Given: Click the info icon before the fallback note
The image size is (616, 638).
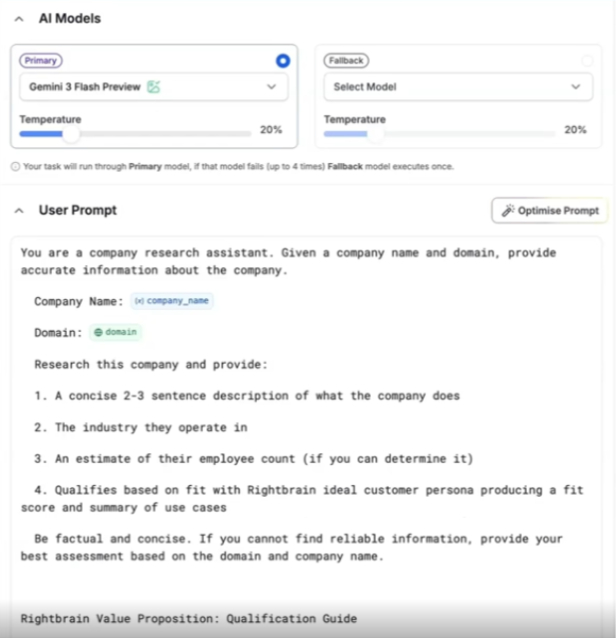Looking at the screenshot, I should coord(15,167).
